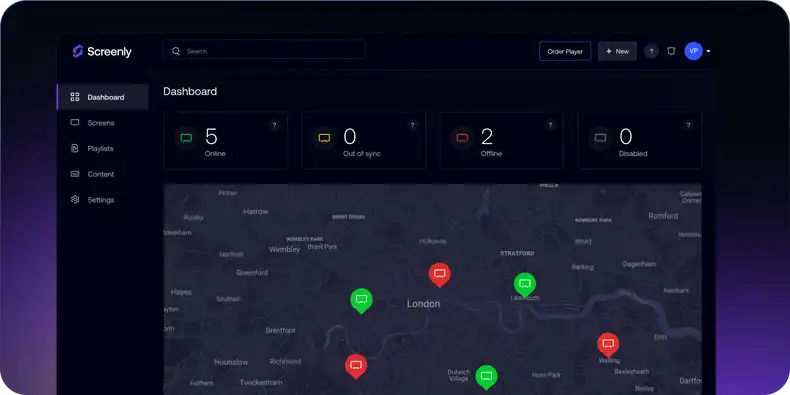Open Dashboard in the sidebar
Image resolution: width=790 pixels, height=395 pixels.
(x=102, y=97)
